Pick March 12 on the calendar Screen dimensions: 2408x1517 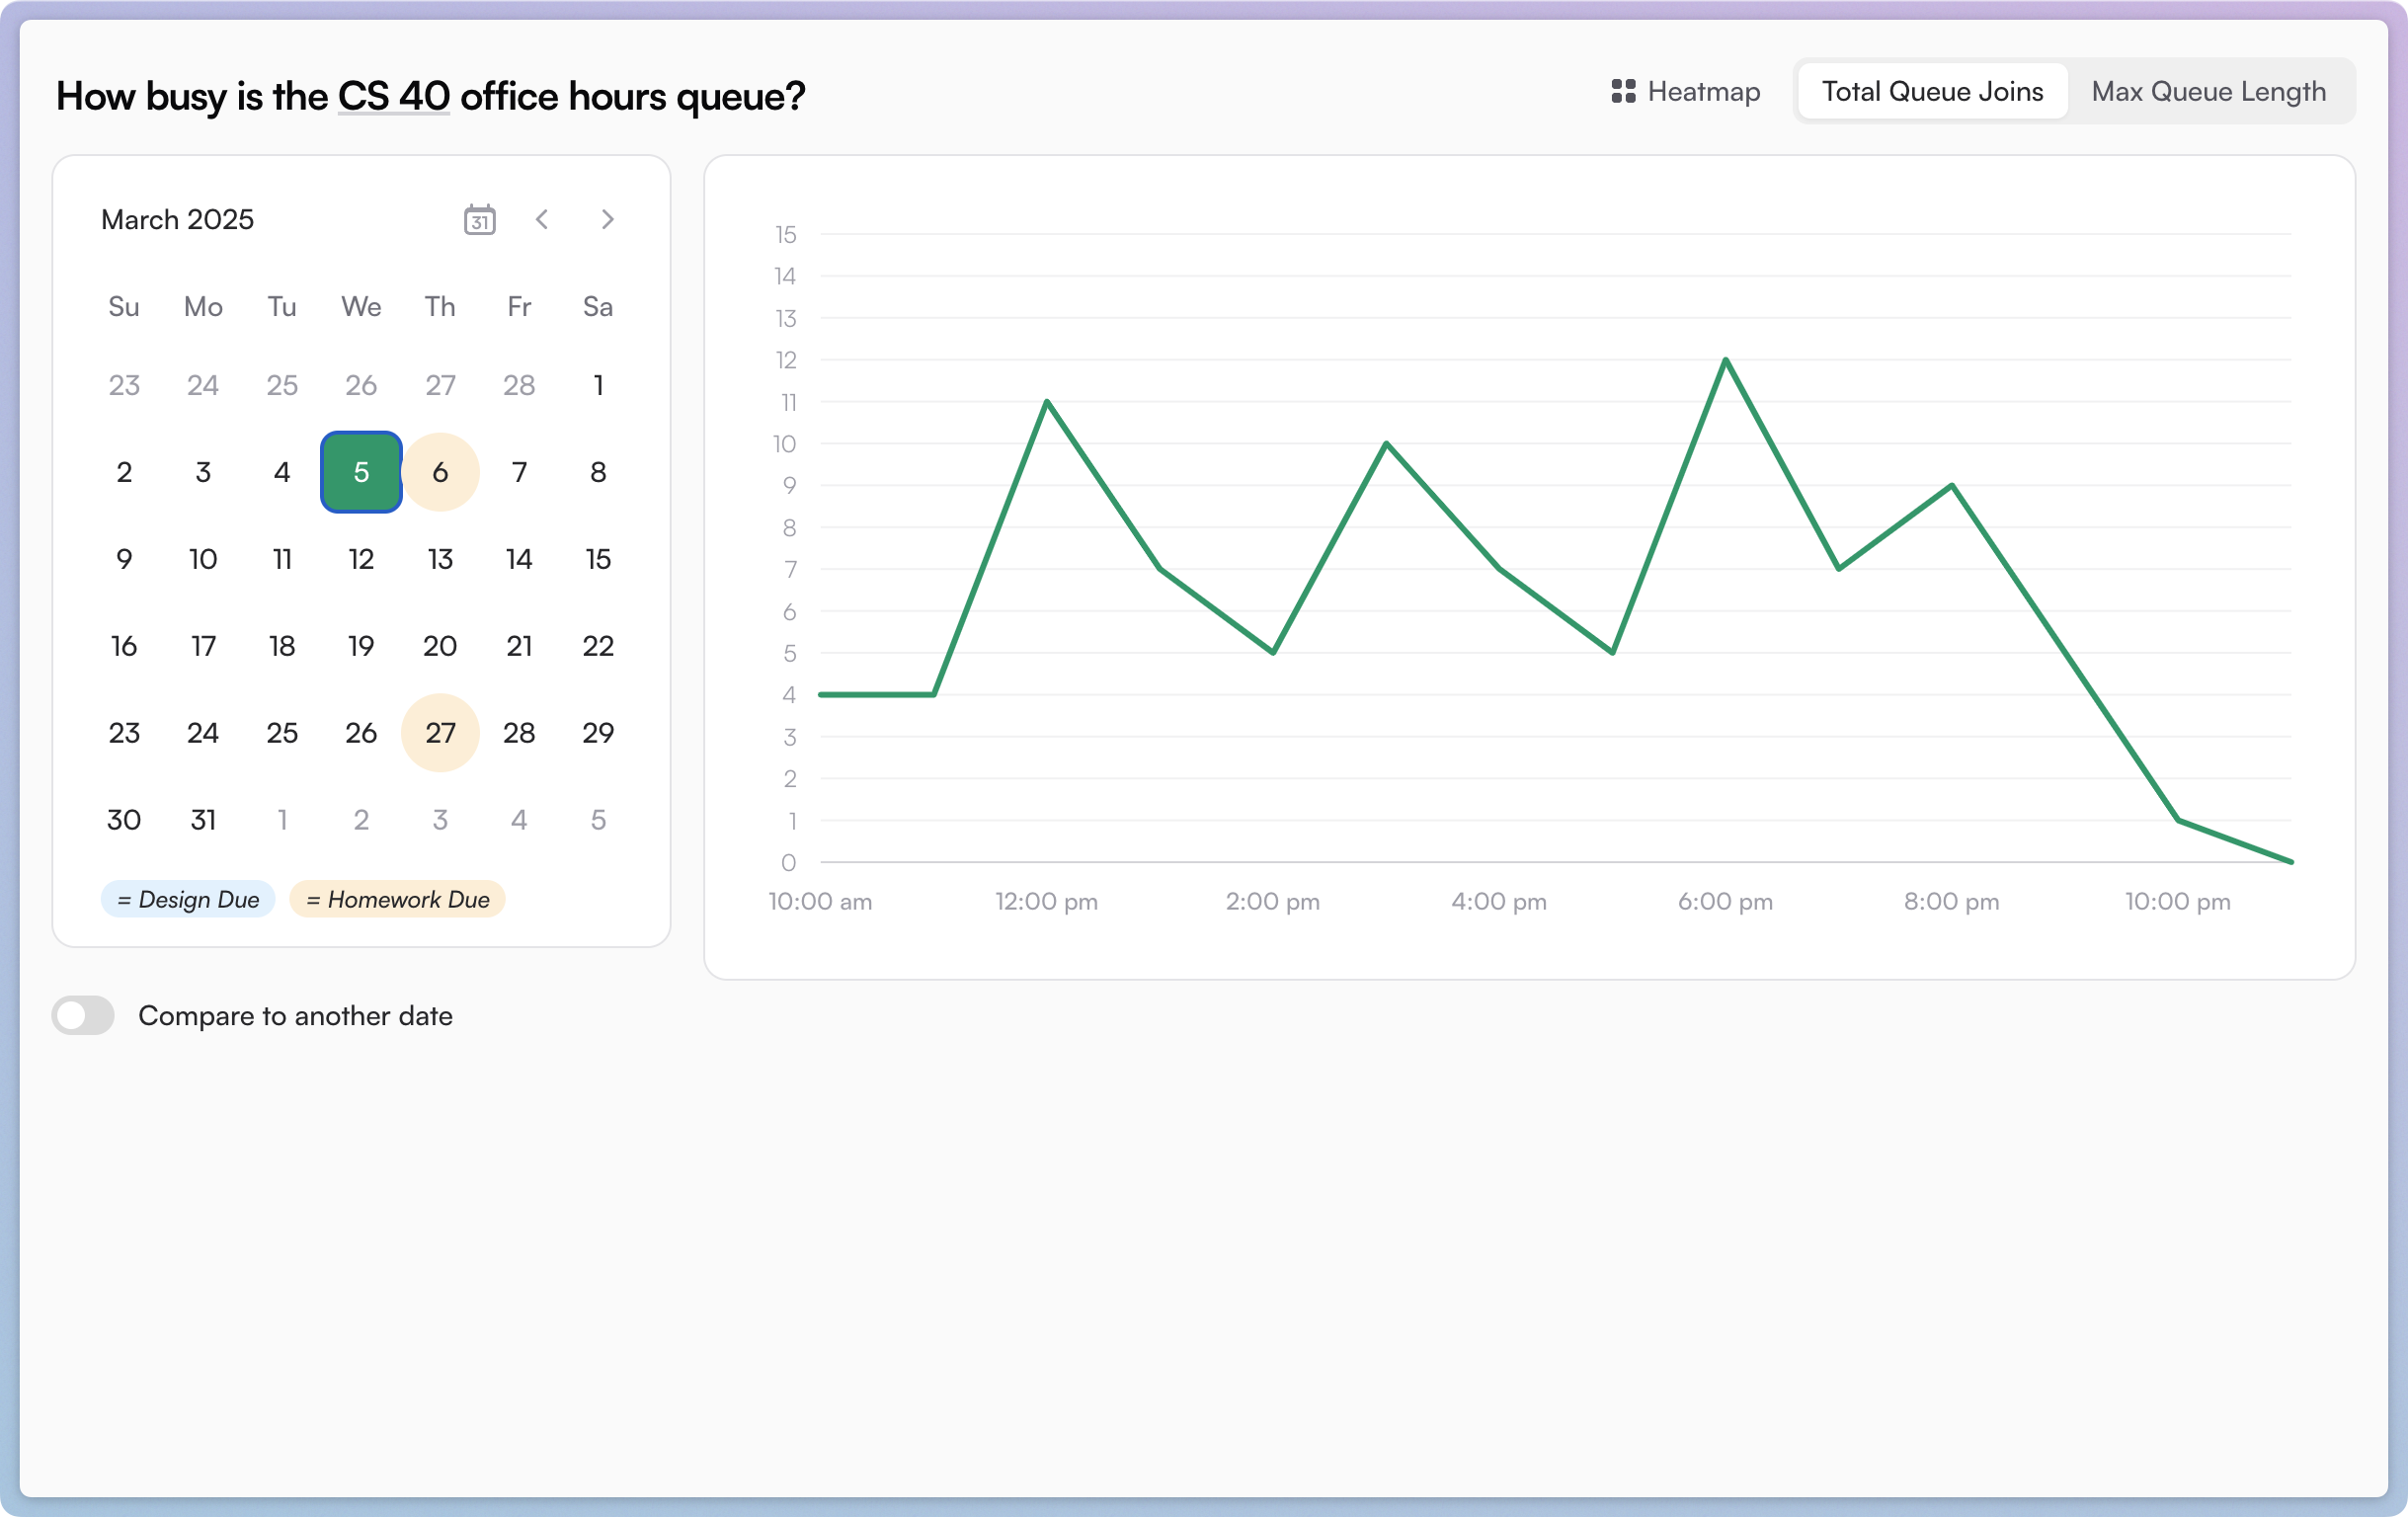point(361,559)
